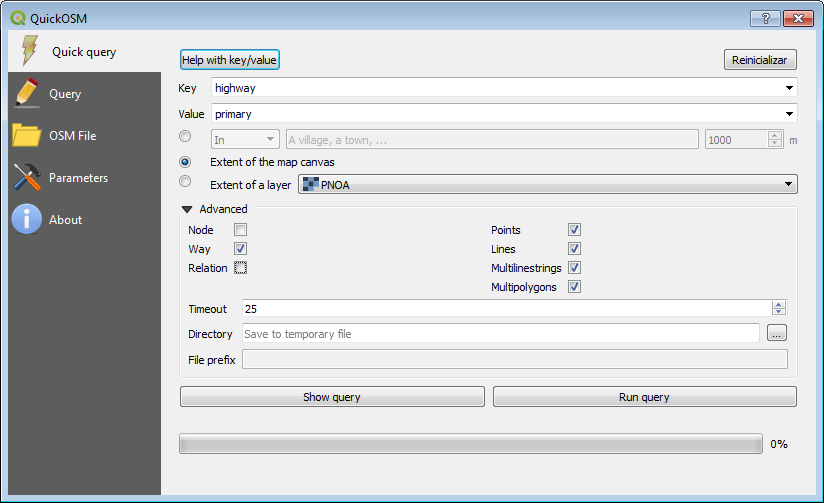Click the query progress bar

click(x=471, y=444)
